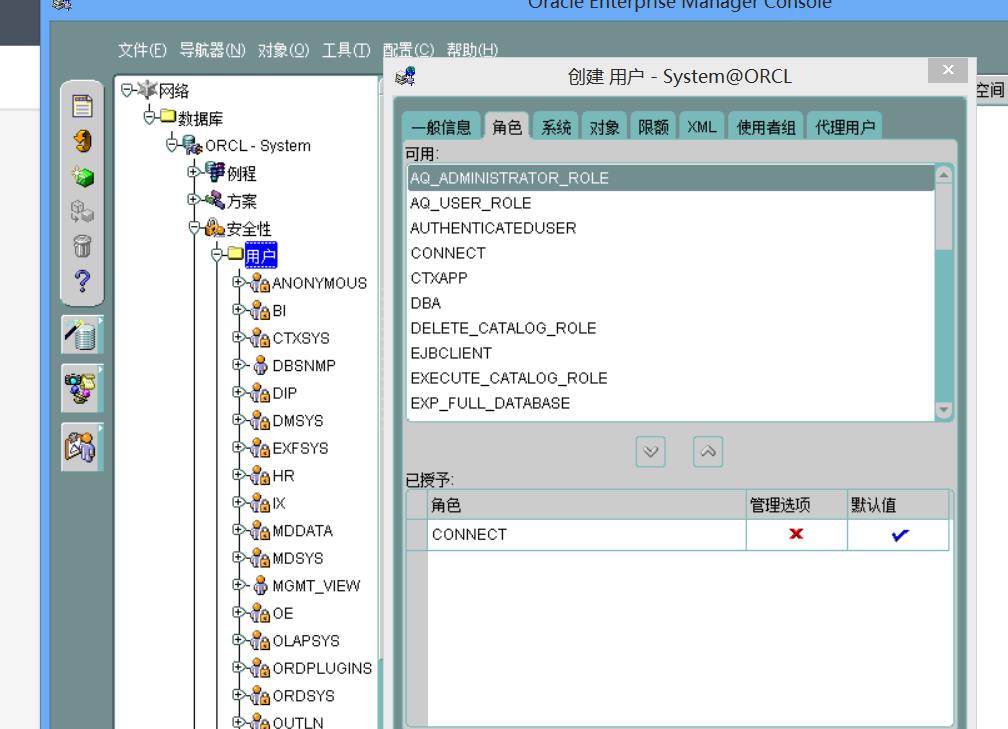Screen dimensions: 1008x729
Task: Collapse the 网络 tree node
Action: [127, 90]
